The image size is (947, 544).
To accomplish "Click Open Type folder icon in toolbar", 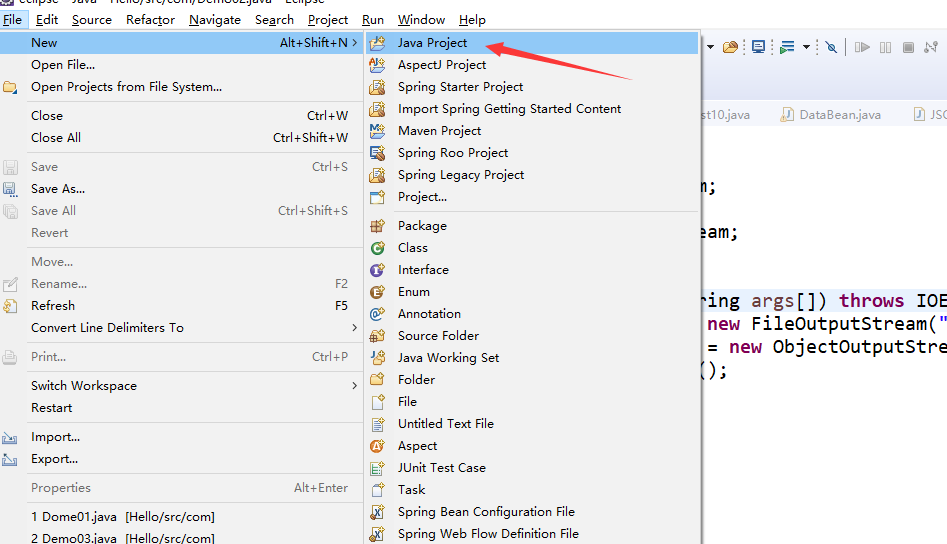I will click(730, 47).
